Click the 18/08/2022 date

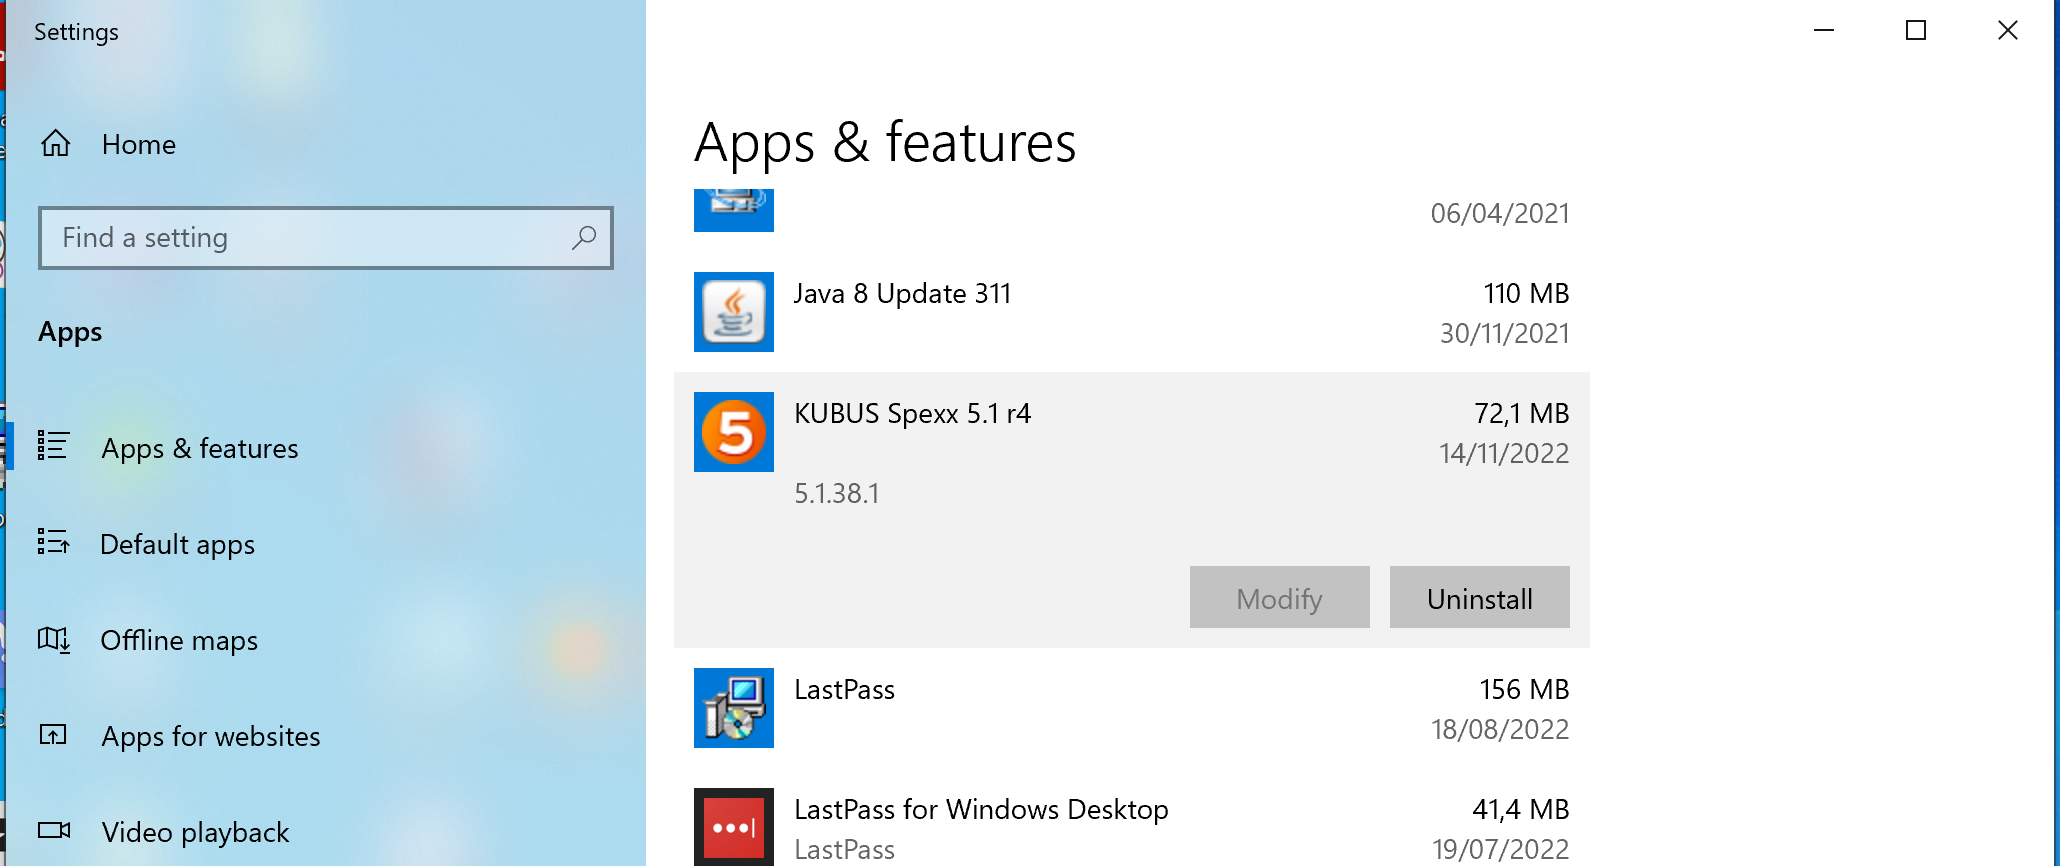1500,729
